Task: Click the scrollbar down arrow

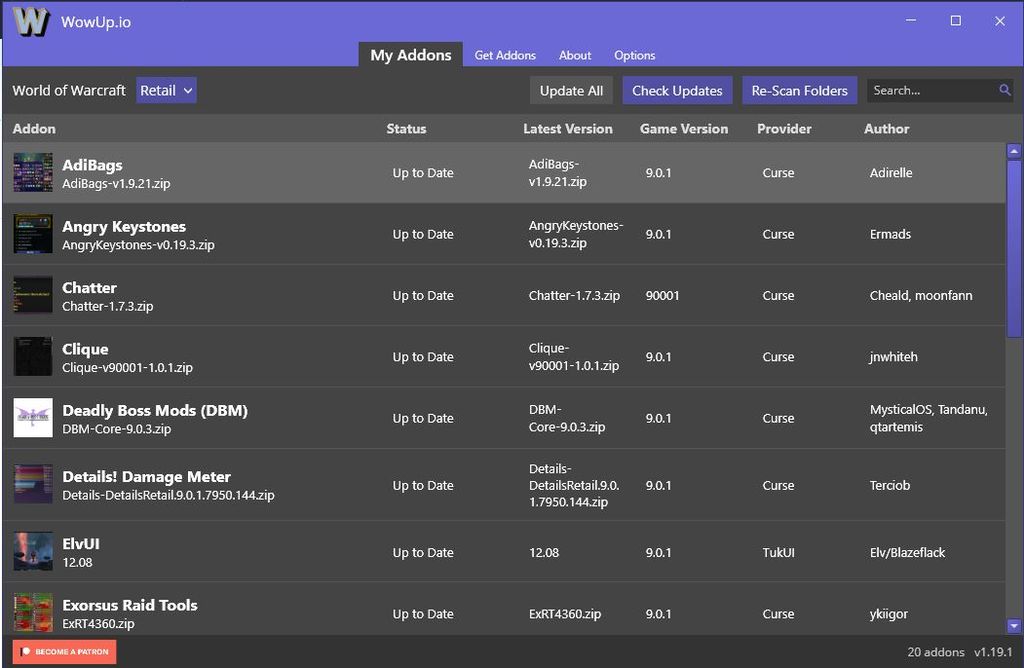Action: [1014, 627]
